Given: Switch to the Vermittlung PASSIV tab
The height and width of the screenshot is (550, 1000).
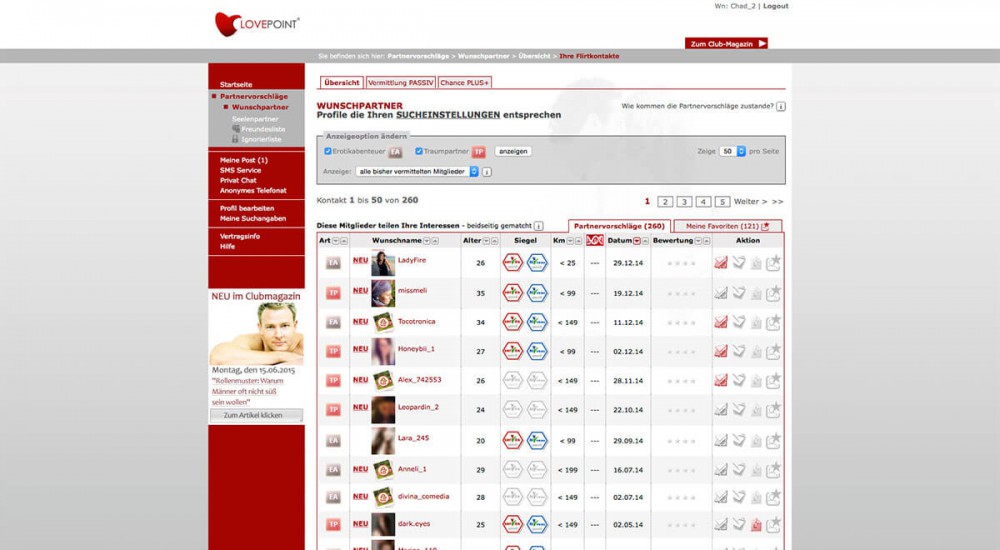Looking at the screenshot, I should pyautogui.click(x=400, y=82).
